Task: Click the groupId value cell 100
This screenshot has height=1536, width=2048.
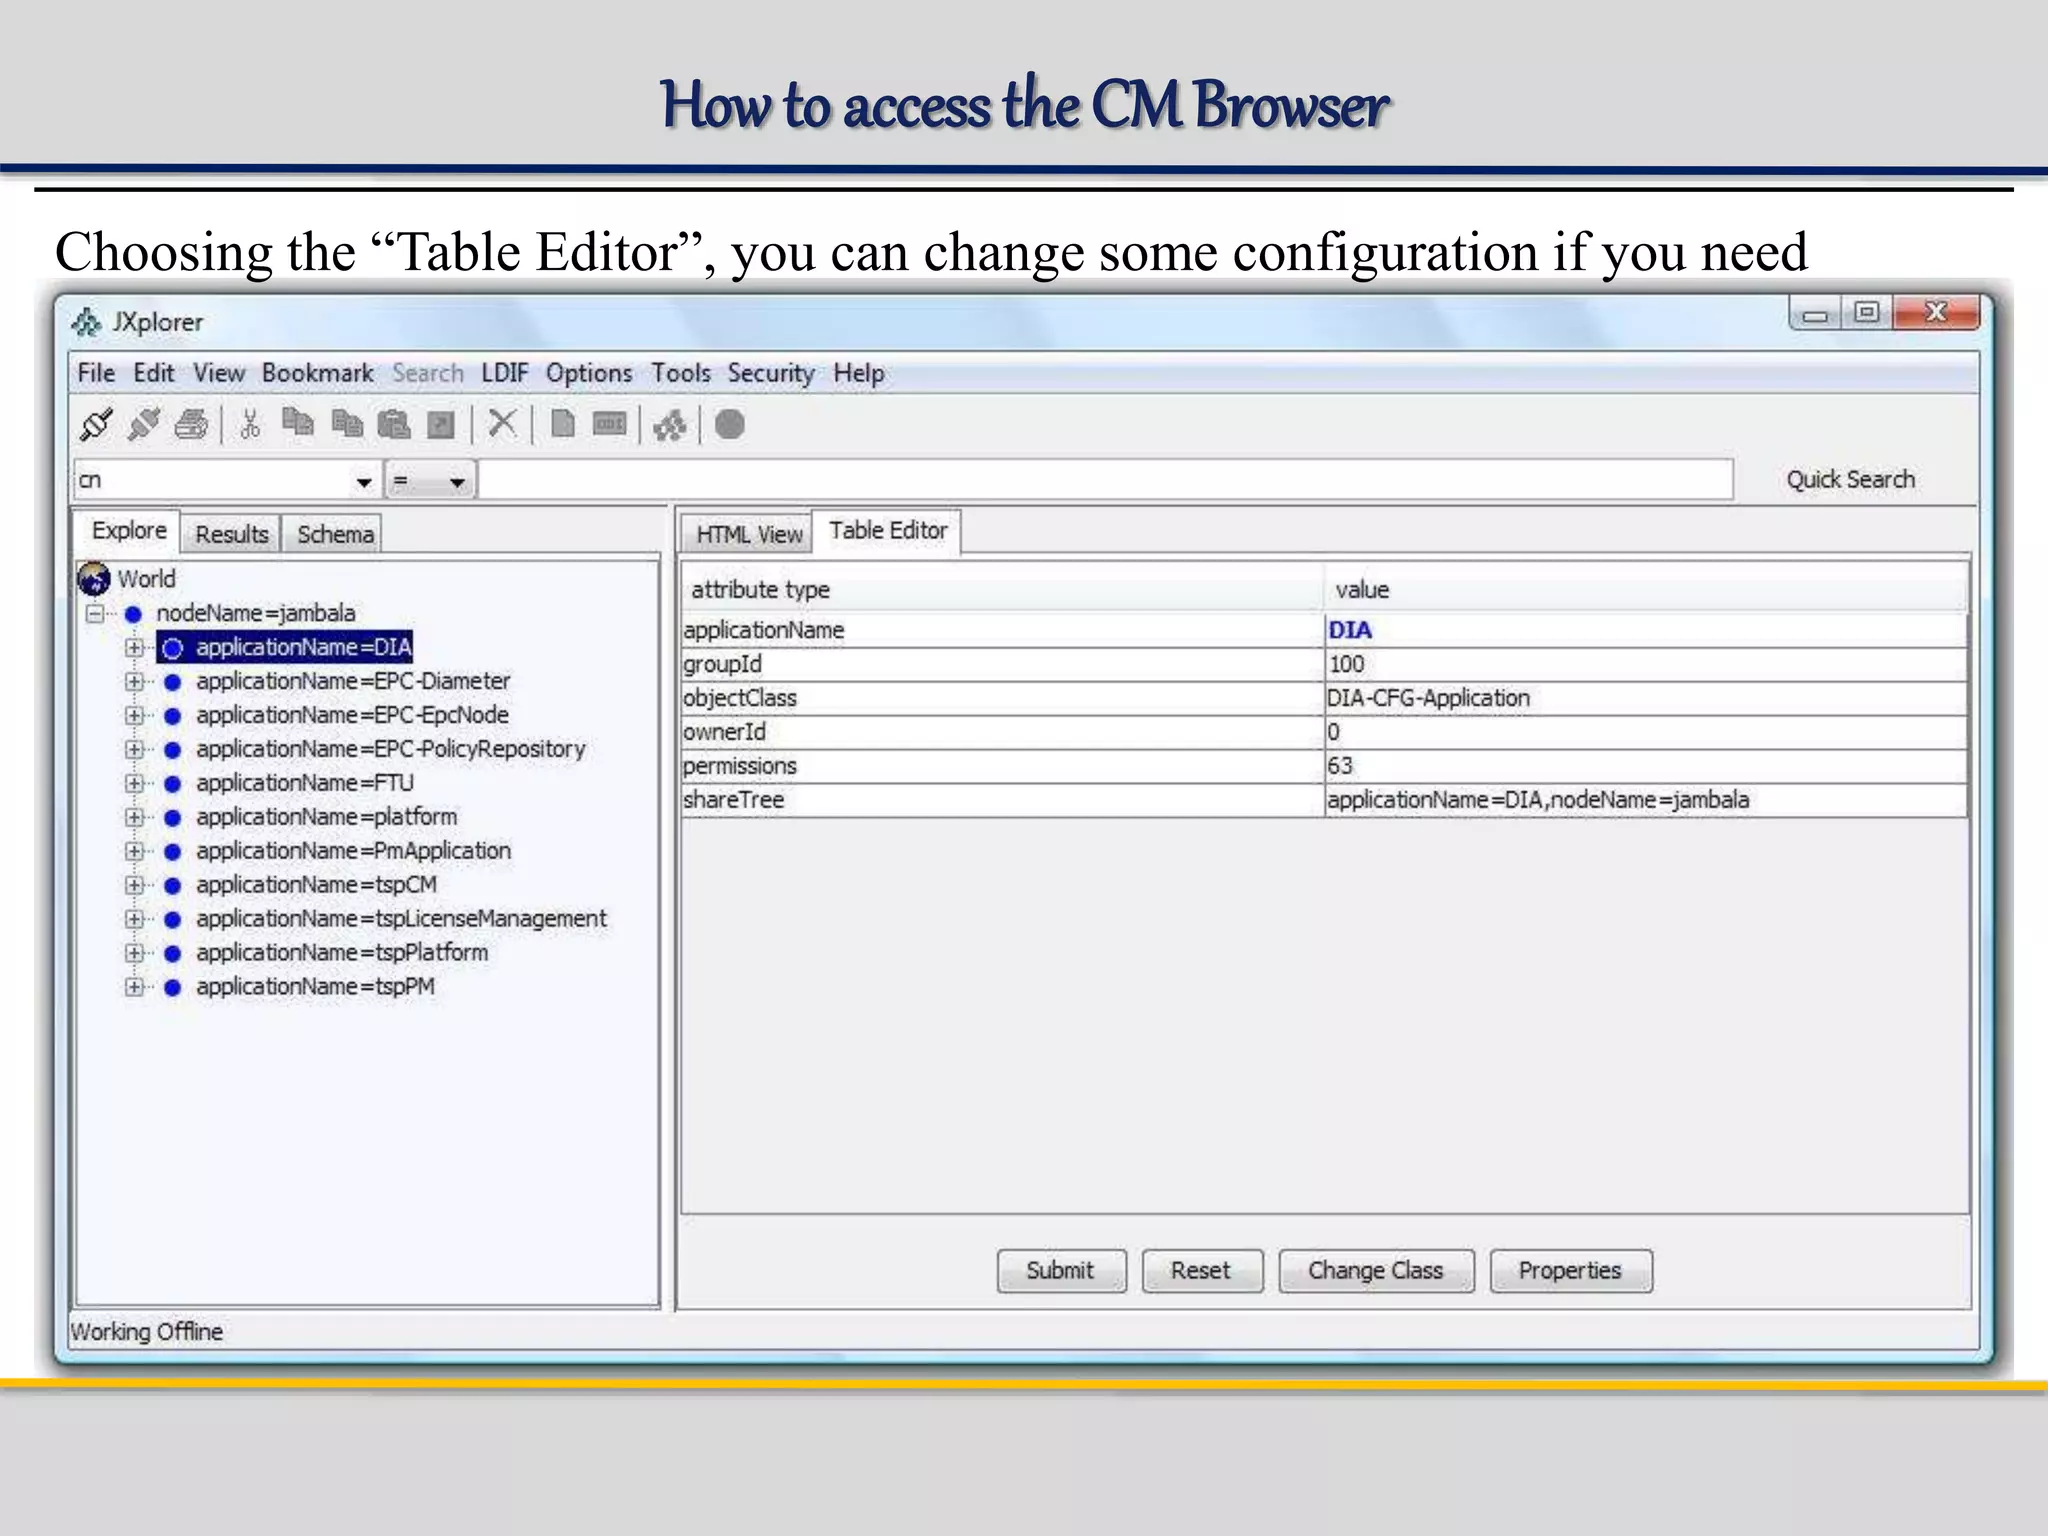Action: [x=1645, y=665]
